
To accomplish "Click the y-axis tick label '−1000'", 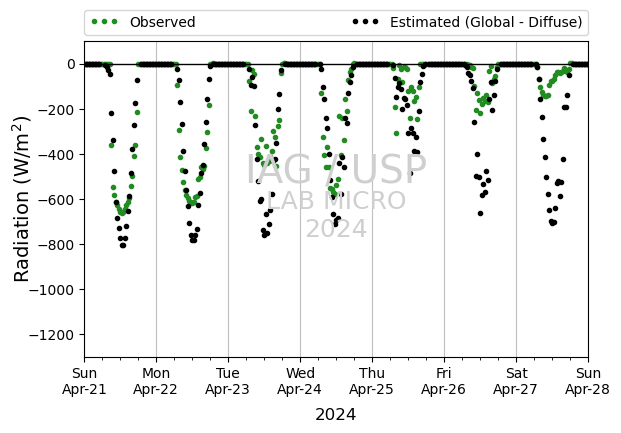I will coord(52,290).
